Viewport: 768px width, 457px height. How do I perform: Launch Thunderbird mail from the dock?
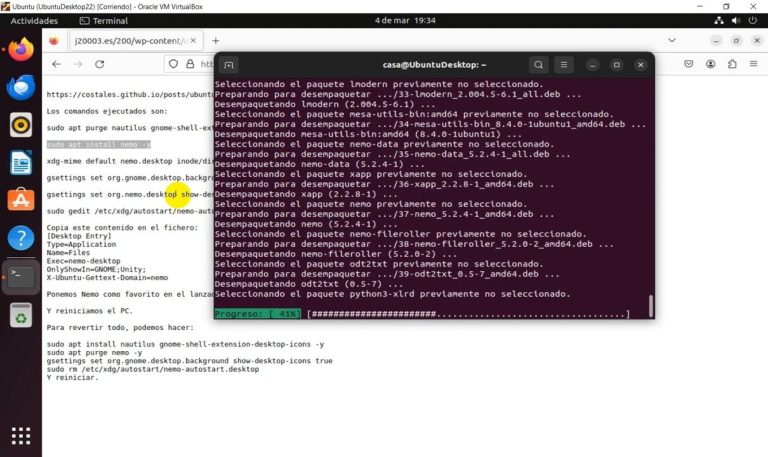[21, 87]
